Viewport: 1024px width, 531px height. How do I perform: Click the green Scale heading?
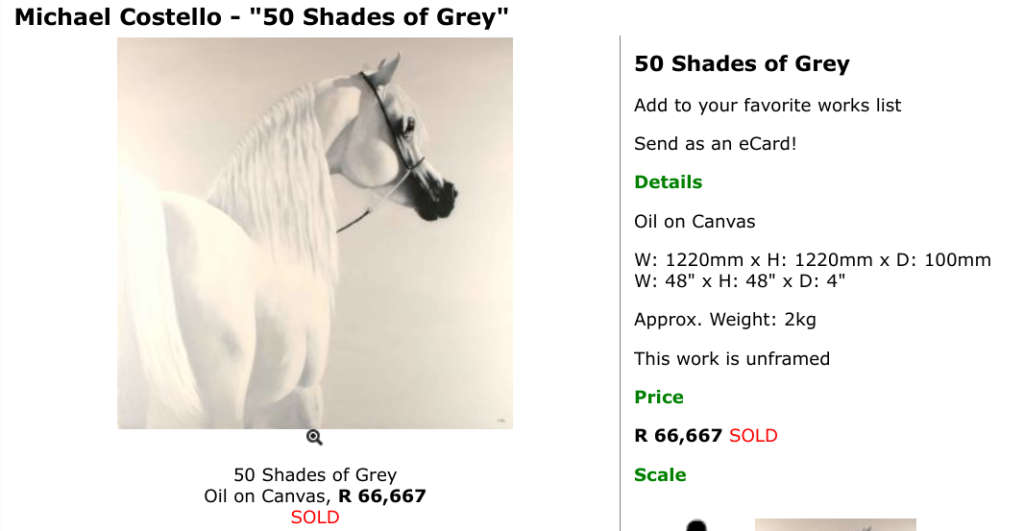(660, 475)
